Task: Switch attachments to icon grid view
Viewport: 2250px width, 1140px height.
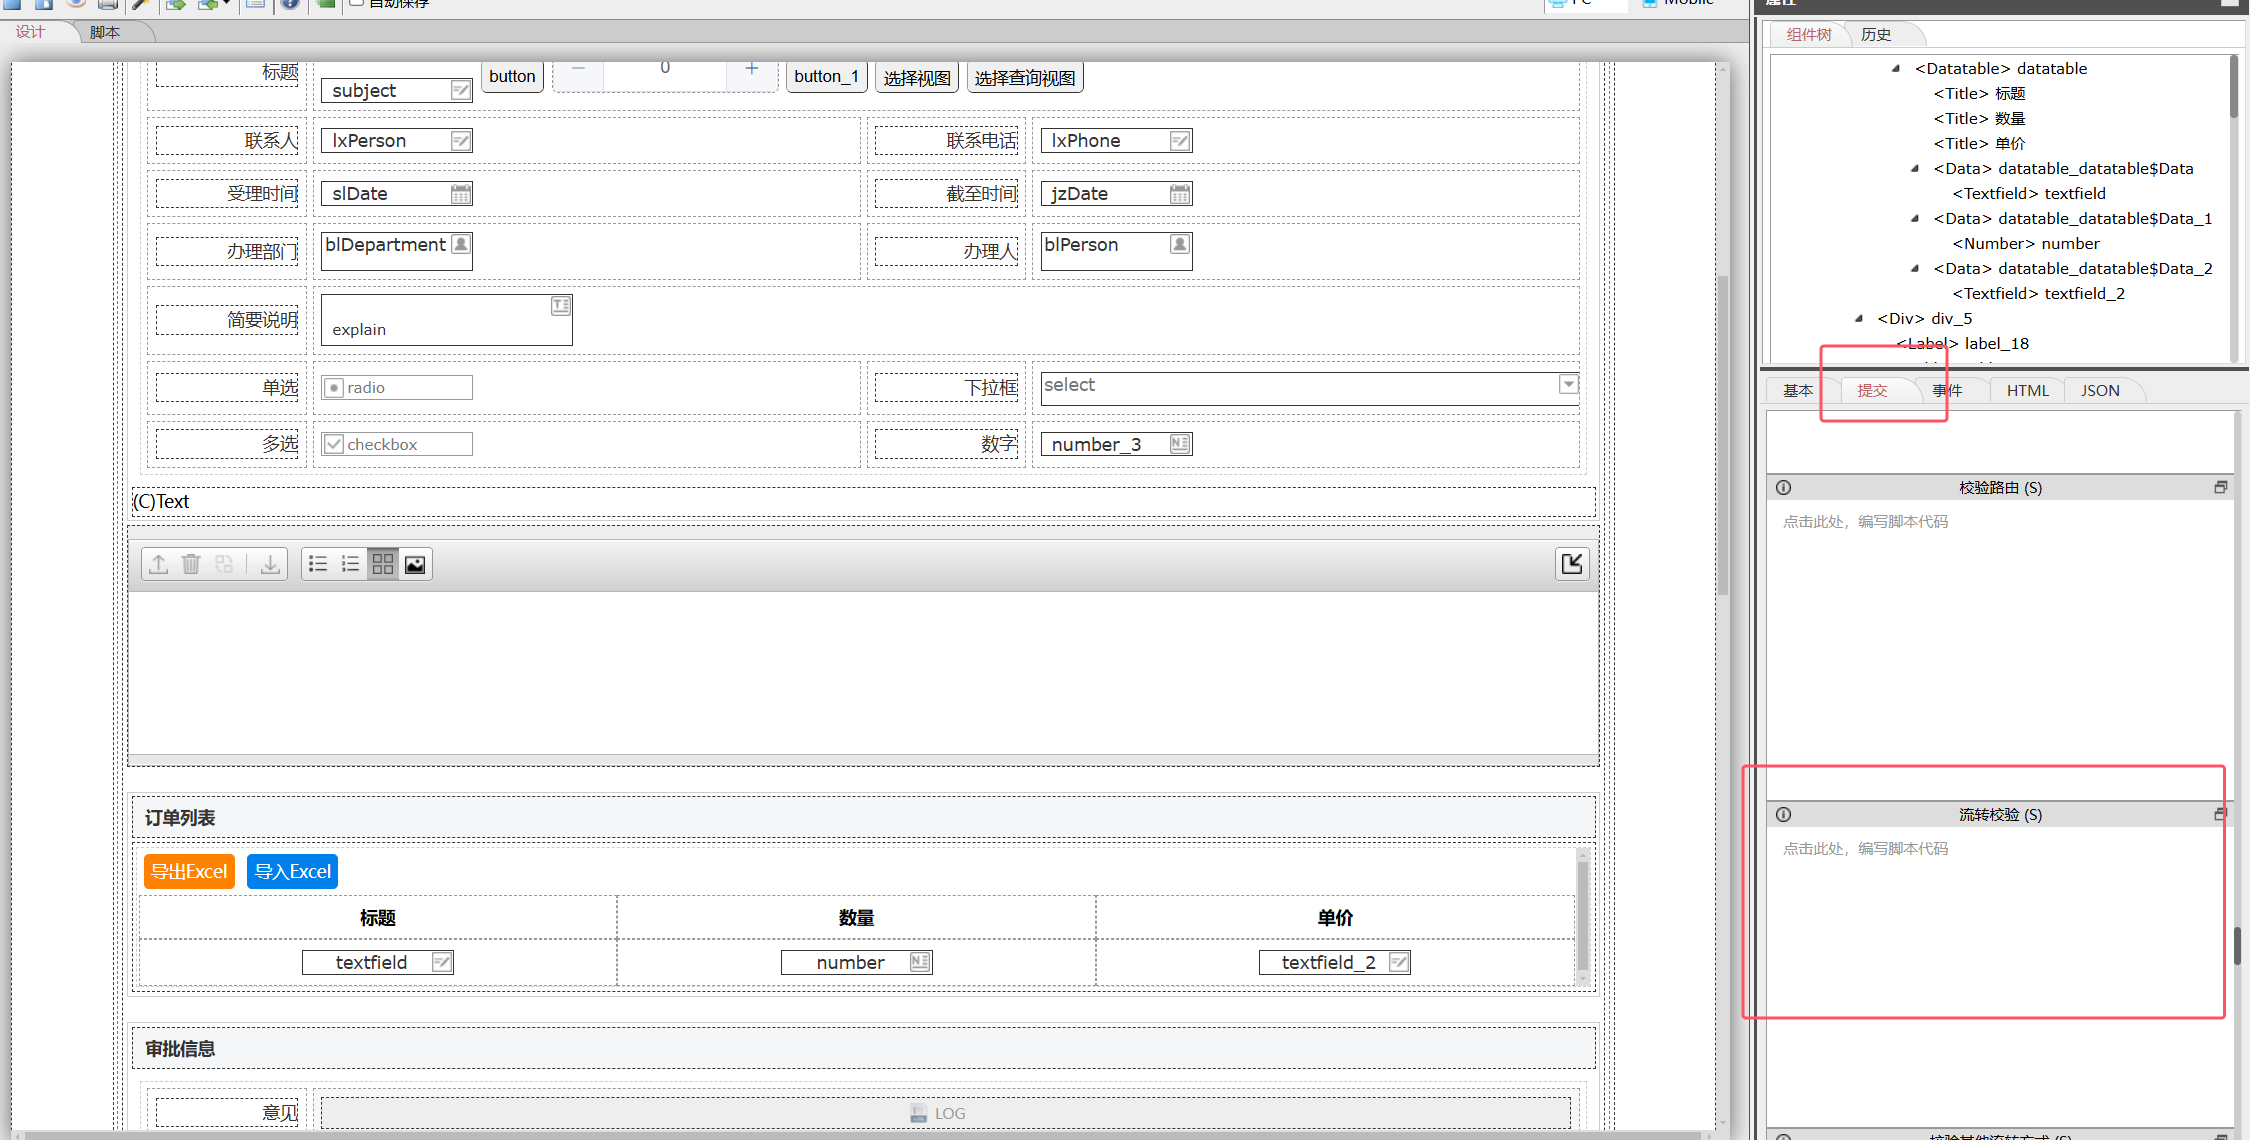Action: coord(382,564)
